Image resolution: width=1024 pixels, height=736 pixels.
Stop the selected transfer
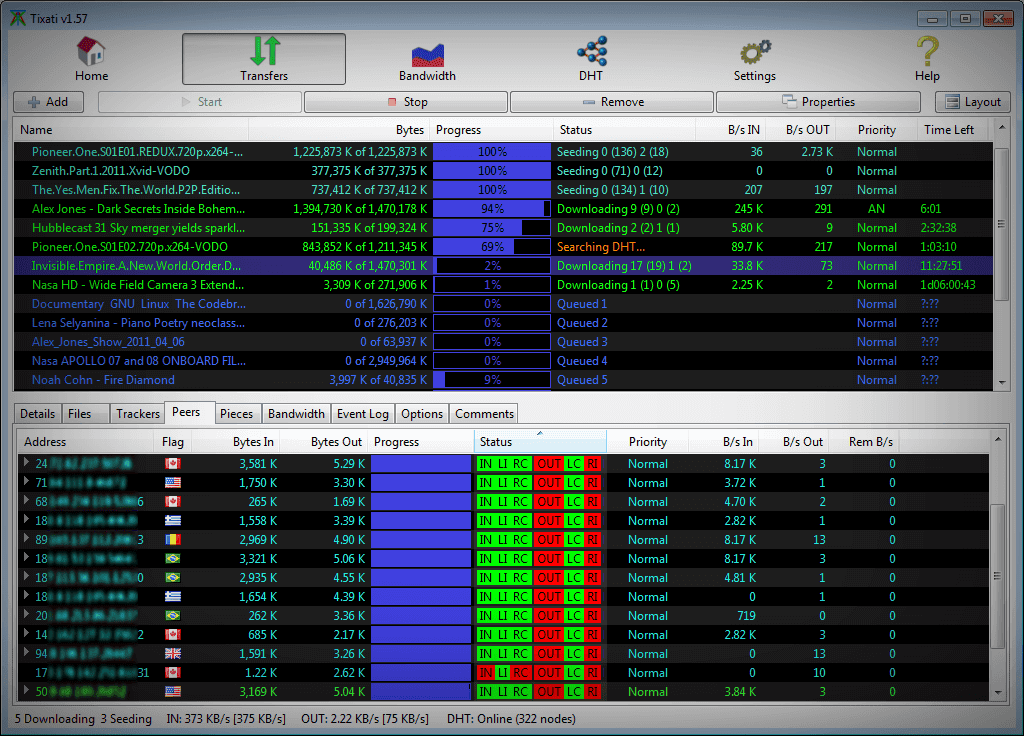(406, 102)
